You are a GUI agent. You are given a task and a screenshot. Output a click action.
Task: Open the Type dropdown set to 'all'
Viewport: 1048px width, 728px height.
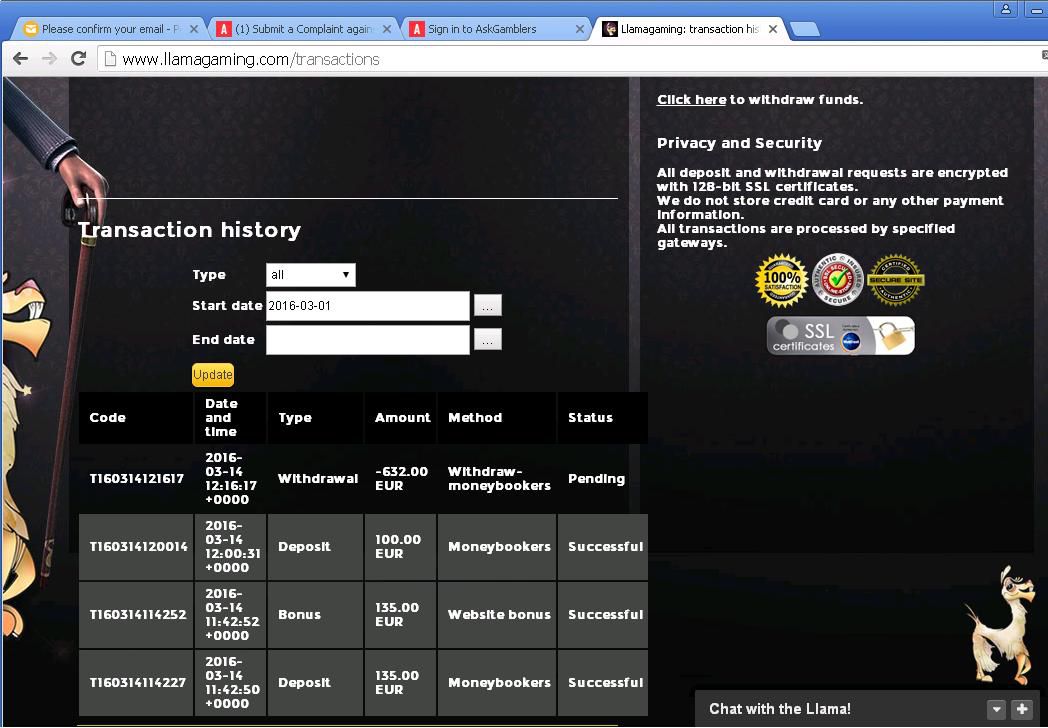click(x=311, y=275)
